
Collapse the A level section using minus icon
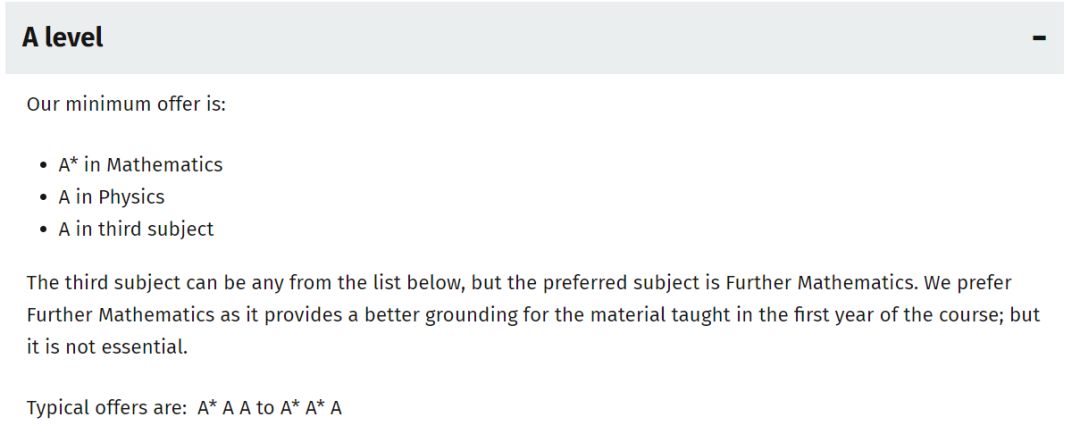(x=1039, y=38)
